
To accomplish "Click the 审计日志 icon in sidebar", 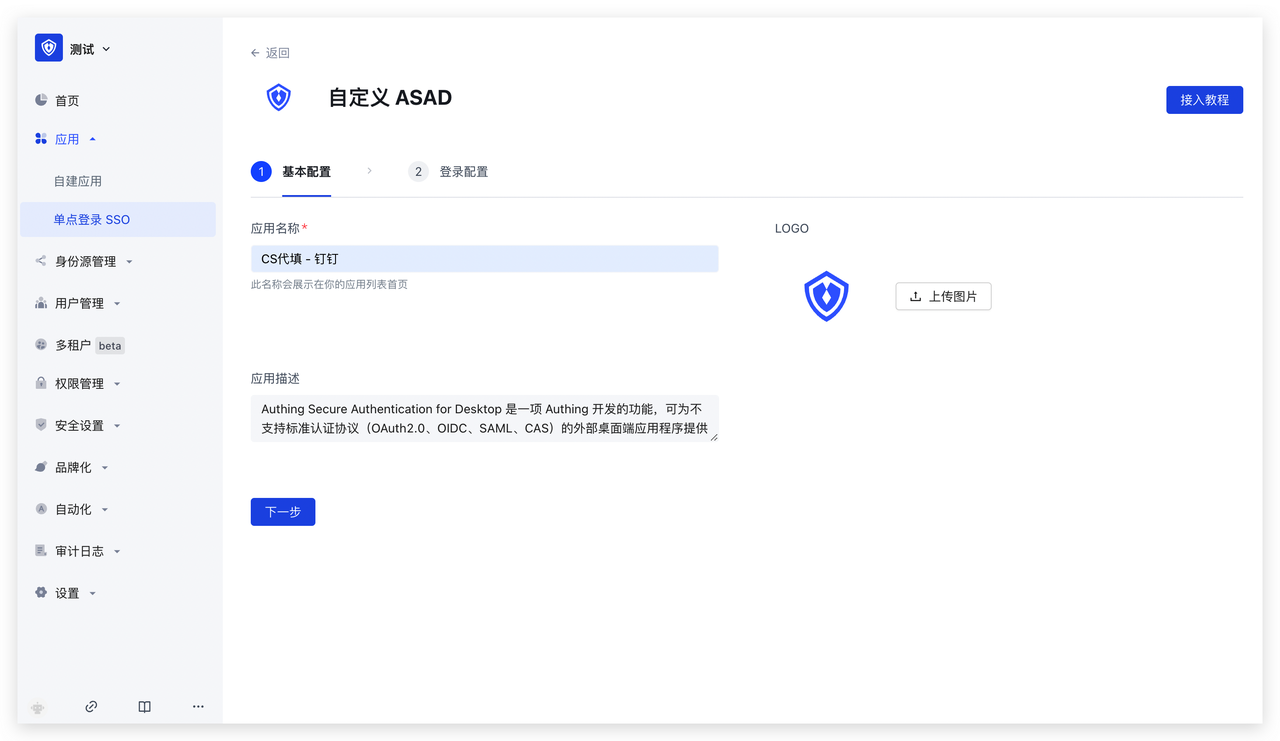I will tap(41, 551).
